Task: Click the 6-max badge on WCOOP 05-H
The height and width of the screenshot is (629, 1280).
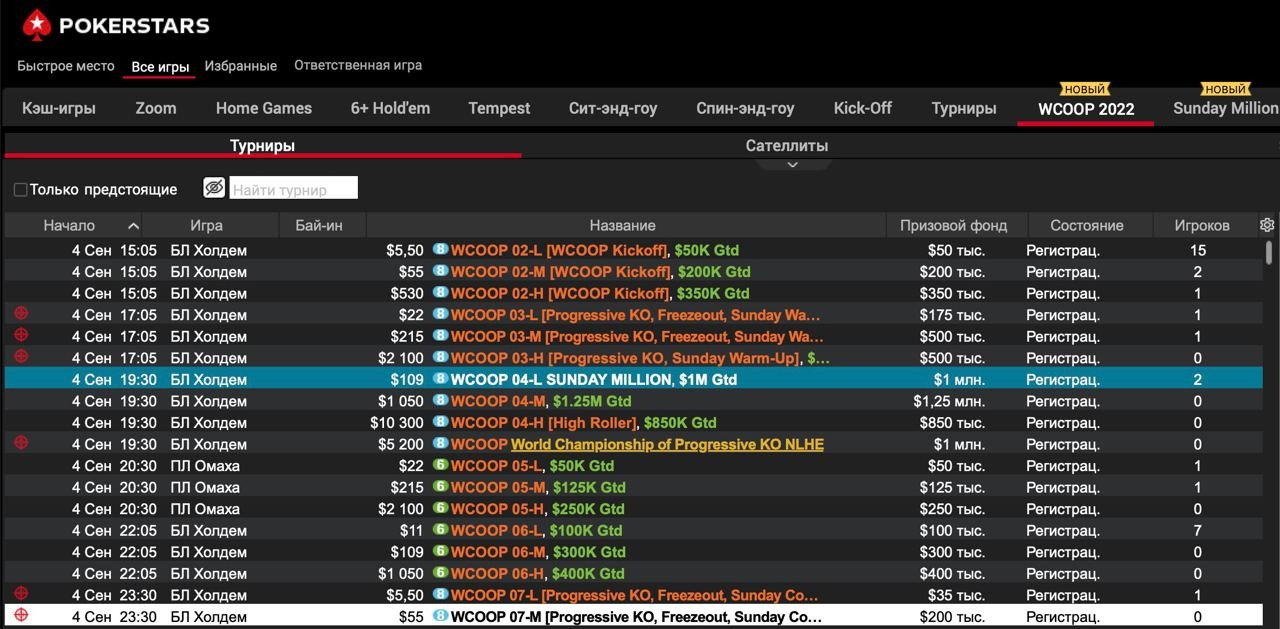Action: pos(440,508)
